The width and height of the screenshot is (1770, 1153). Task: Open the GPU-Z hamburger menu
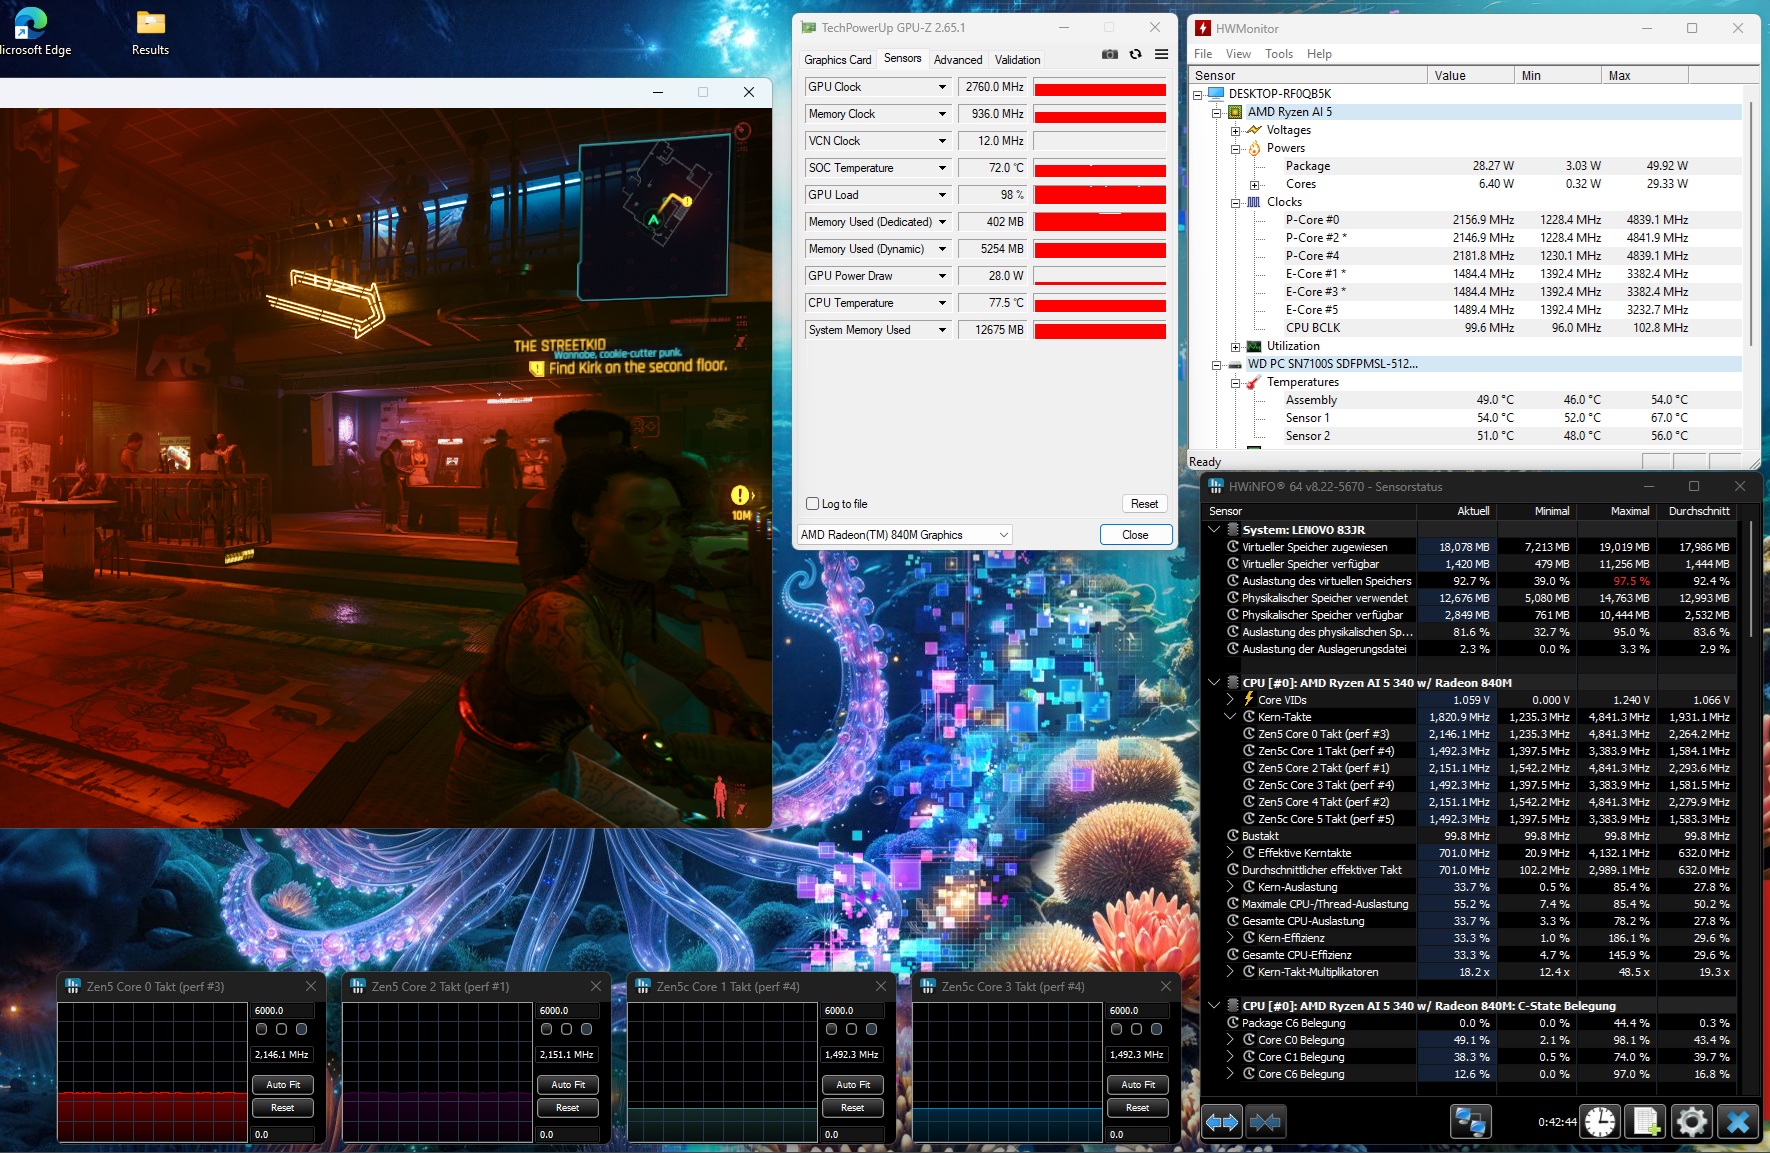[x=1161, y=54]
